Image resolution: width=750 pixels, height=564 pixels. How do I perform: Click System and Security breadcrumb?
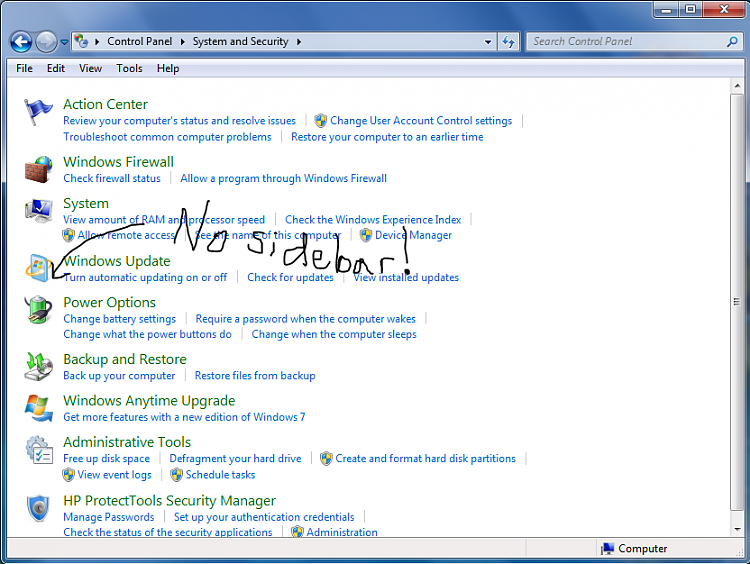241,42
